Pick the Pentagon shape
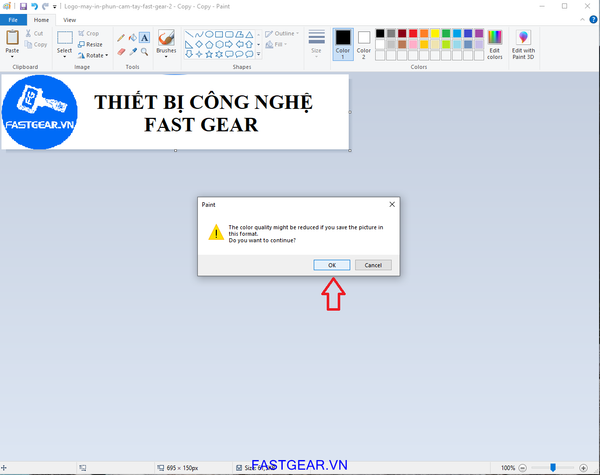 (209, 44)
